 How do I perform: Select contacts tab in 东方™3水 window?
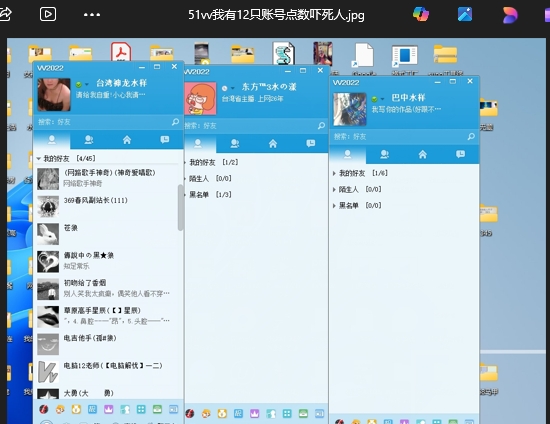198,143
